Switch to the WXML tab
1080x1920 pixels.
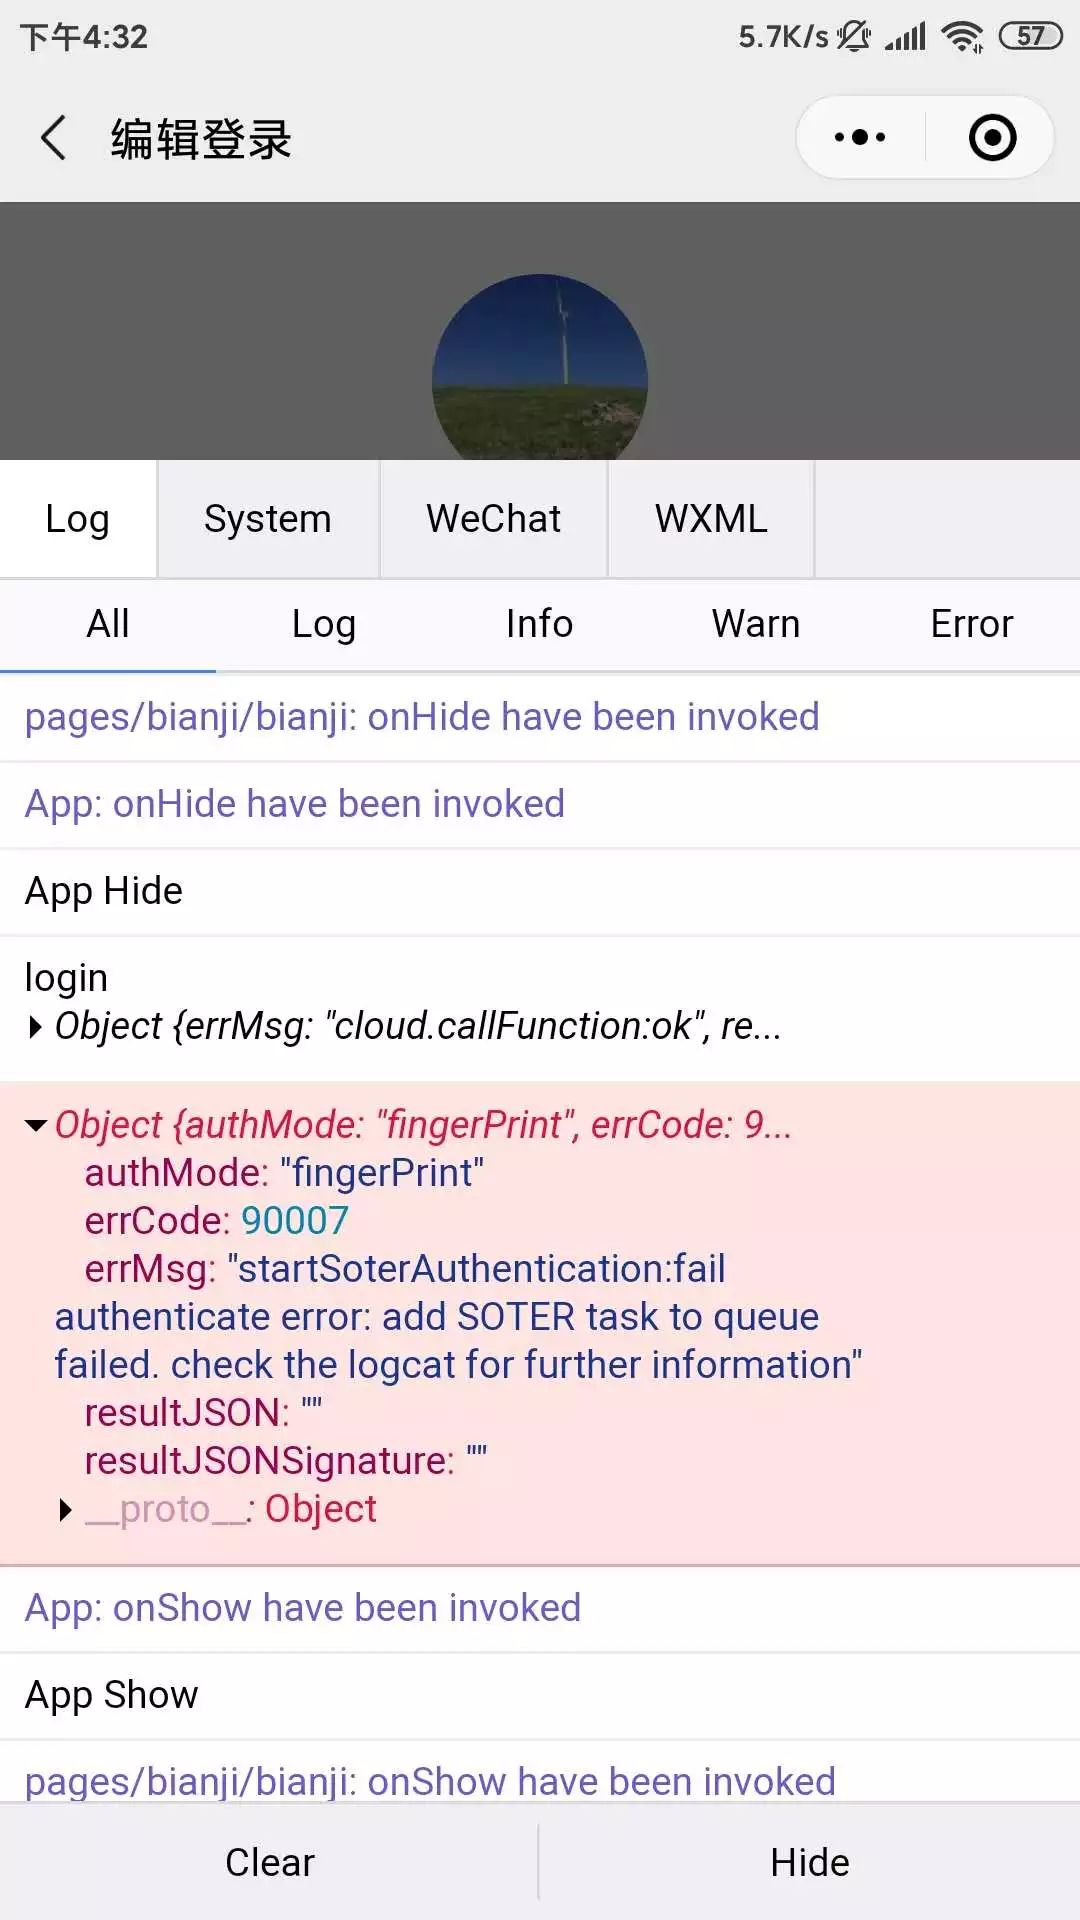(x=711, y=519)
